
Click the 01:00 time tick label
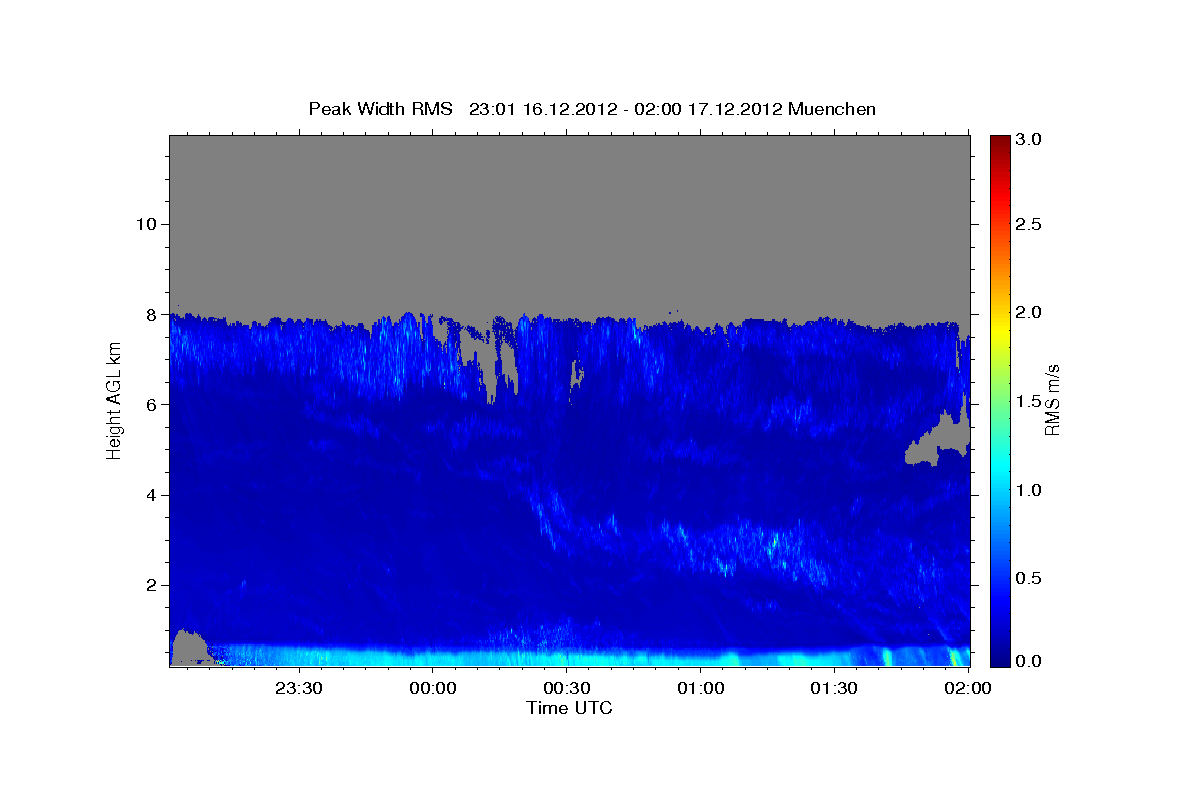pyautogui.click(x=701, y=688)
